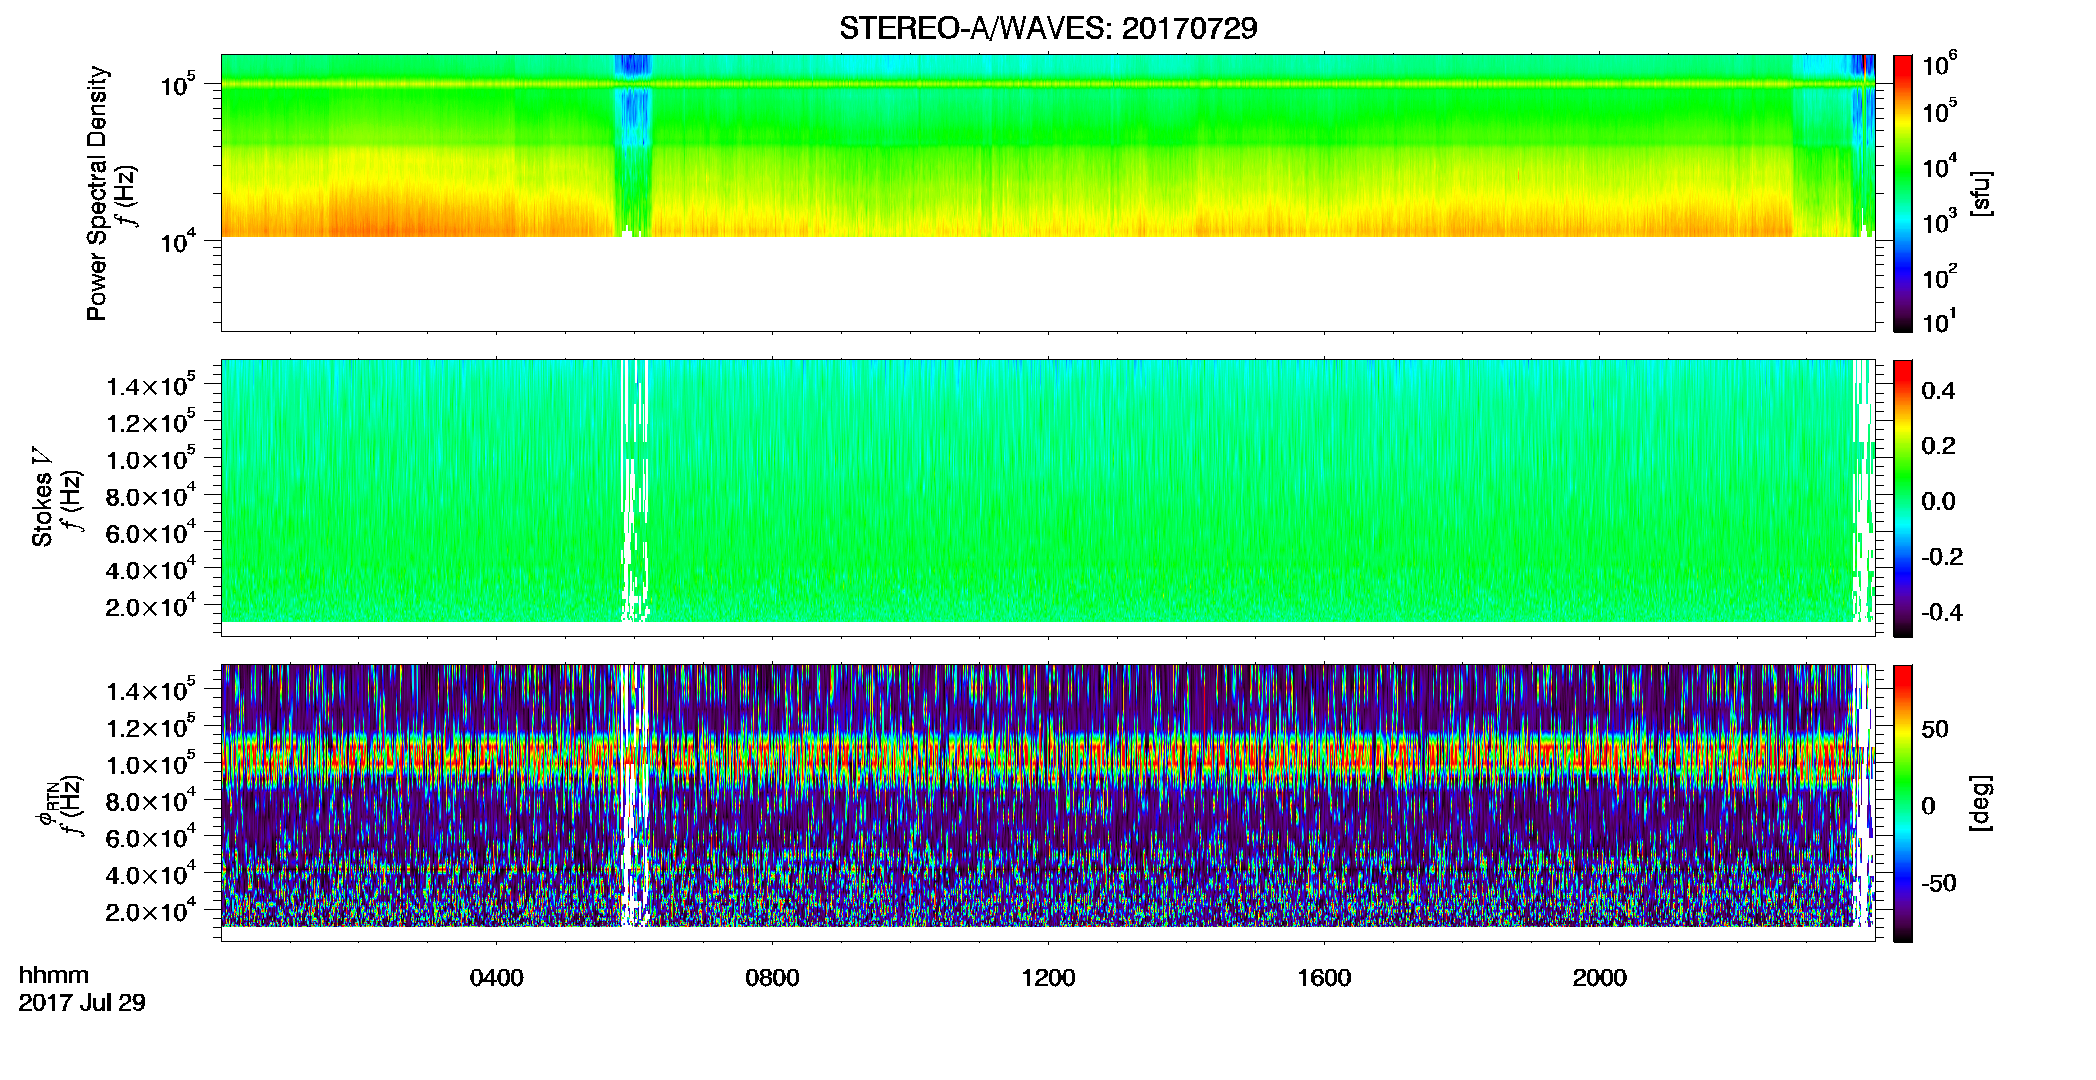The width and height of the screenshot is (2096, 1080).
Task: Select the "Power Spectral Density" axis label
Action: click(97, 193)
